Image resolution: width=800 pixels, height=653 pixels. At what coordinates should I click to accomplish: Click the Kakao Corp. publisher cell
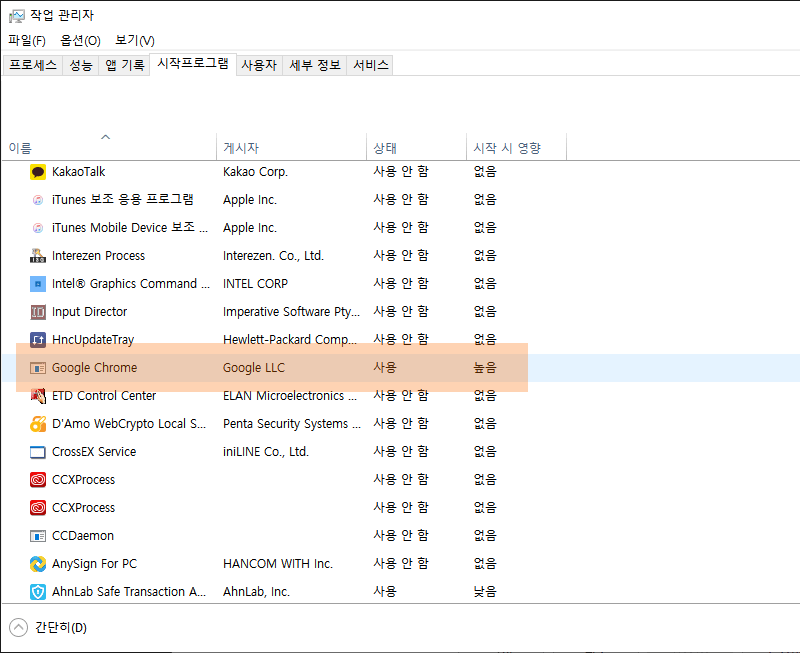click(255, 172)
